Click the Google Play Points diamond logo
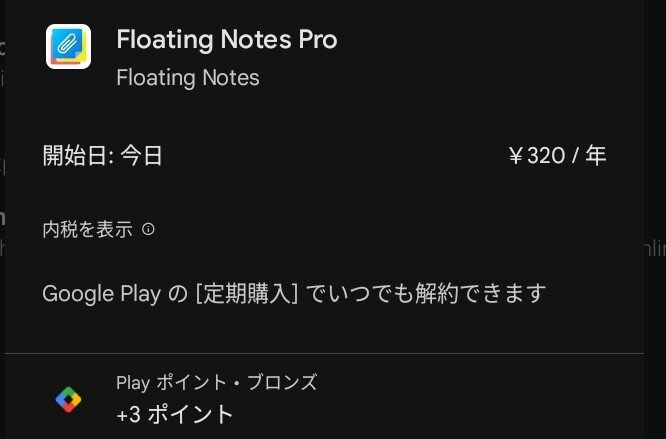 tap(68, 400)
